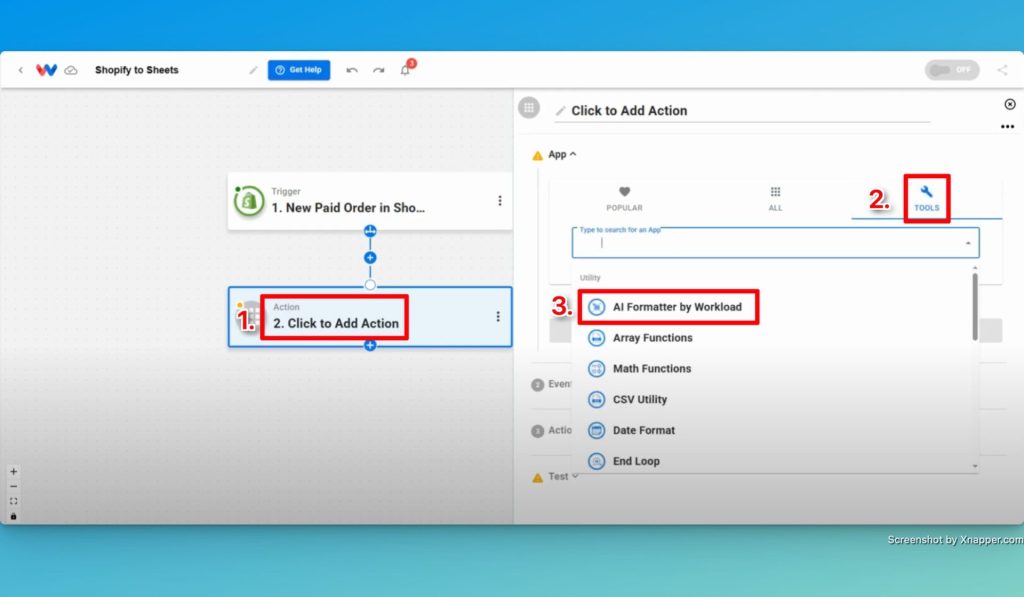
Task: Select the Shopify trigger icon
Action: [x=249, y=201]
